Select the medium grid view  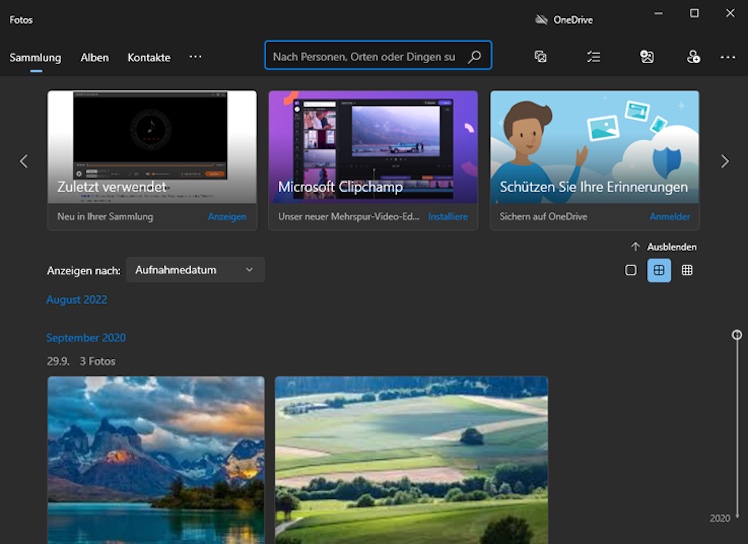[659, 270]
